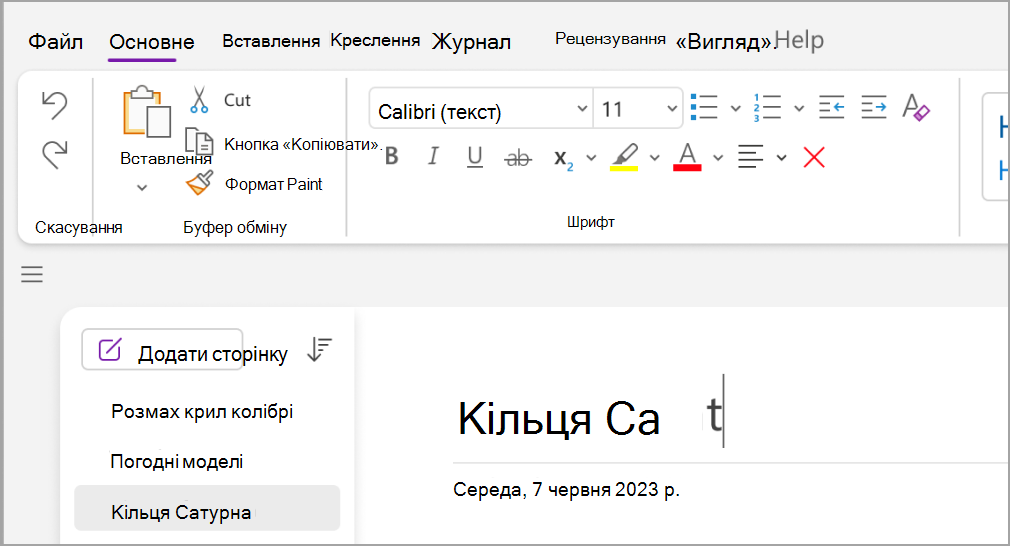This screenshot has width=1010, height=546.
Task: Select the Кільця Сатурна page
Action: click(207, 508)
